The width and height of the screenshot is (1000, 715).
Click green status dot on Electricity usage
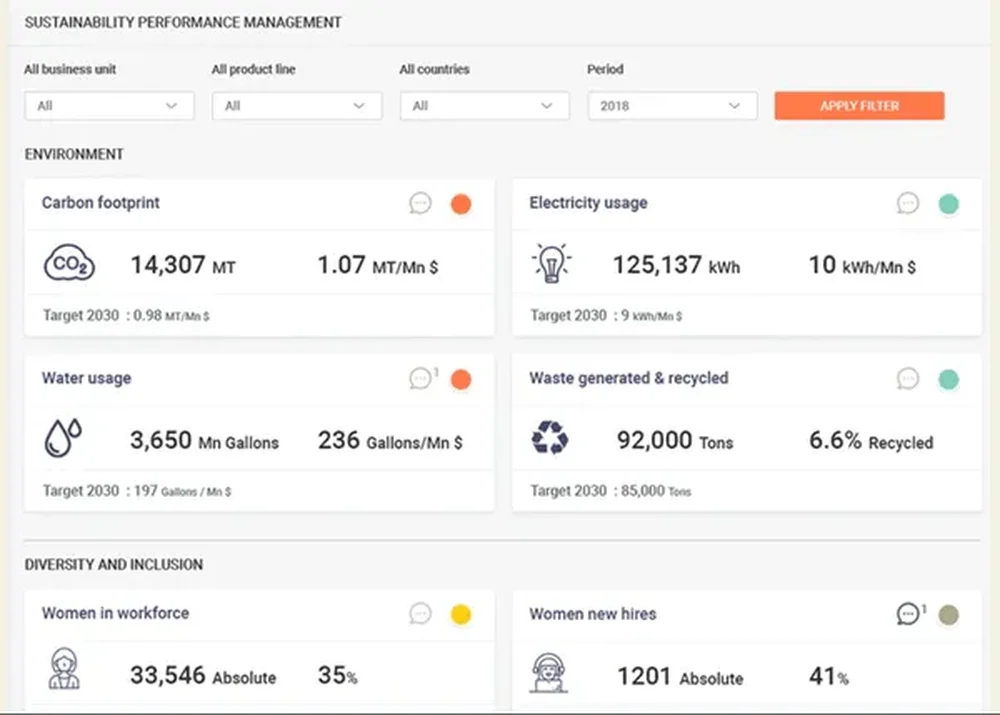pos(948,204)
